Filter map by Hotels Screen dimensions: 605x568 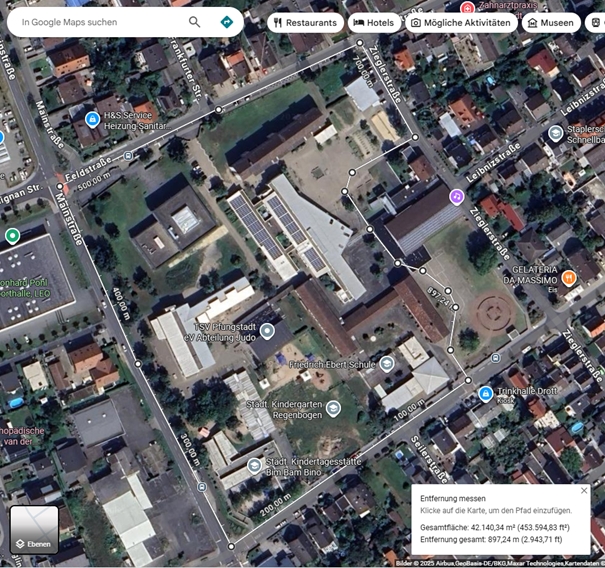coord(372,22)
